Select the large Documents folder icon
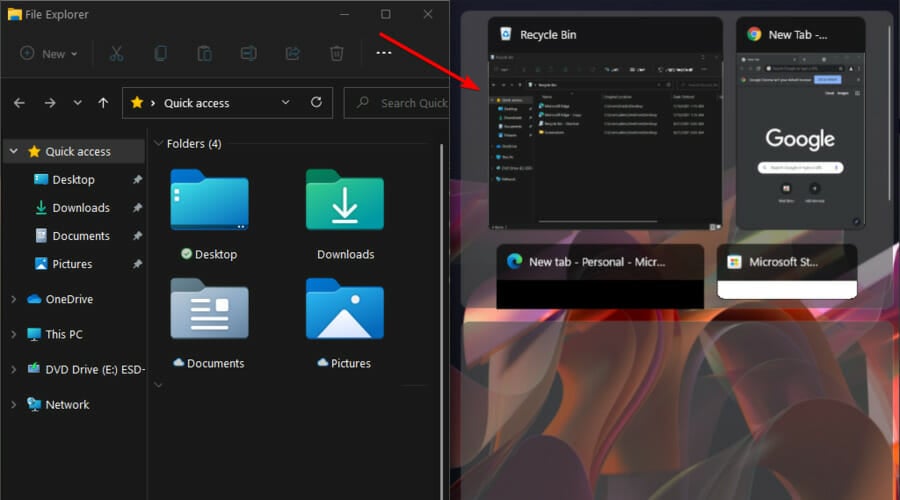Viewport: 900px width, 500px height. [210, 309]
